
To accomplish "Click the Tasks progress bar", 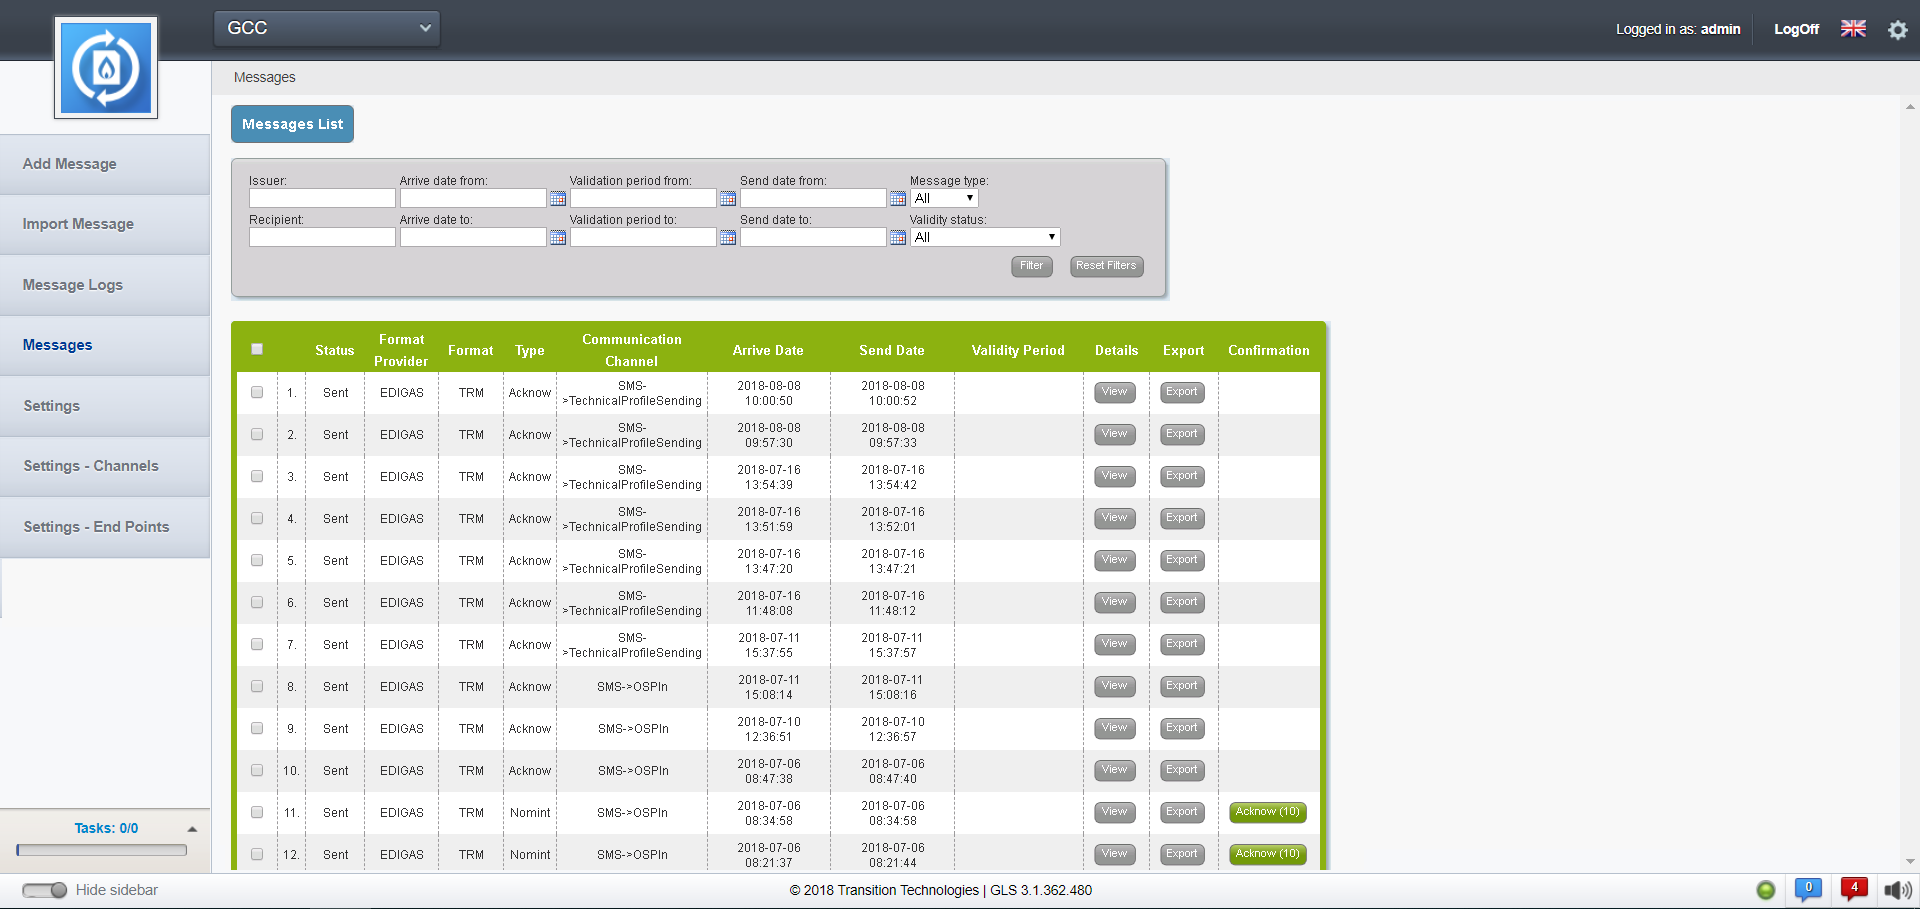I will (x=102, y=850).
